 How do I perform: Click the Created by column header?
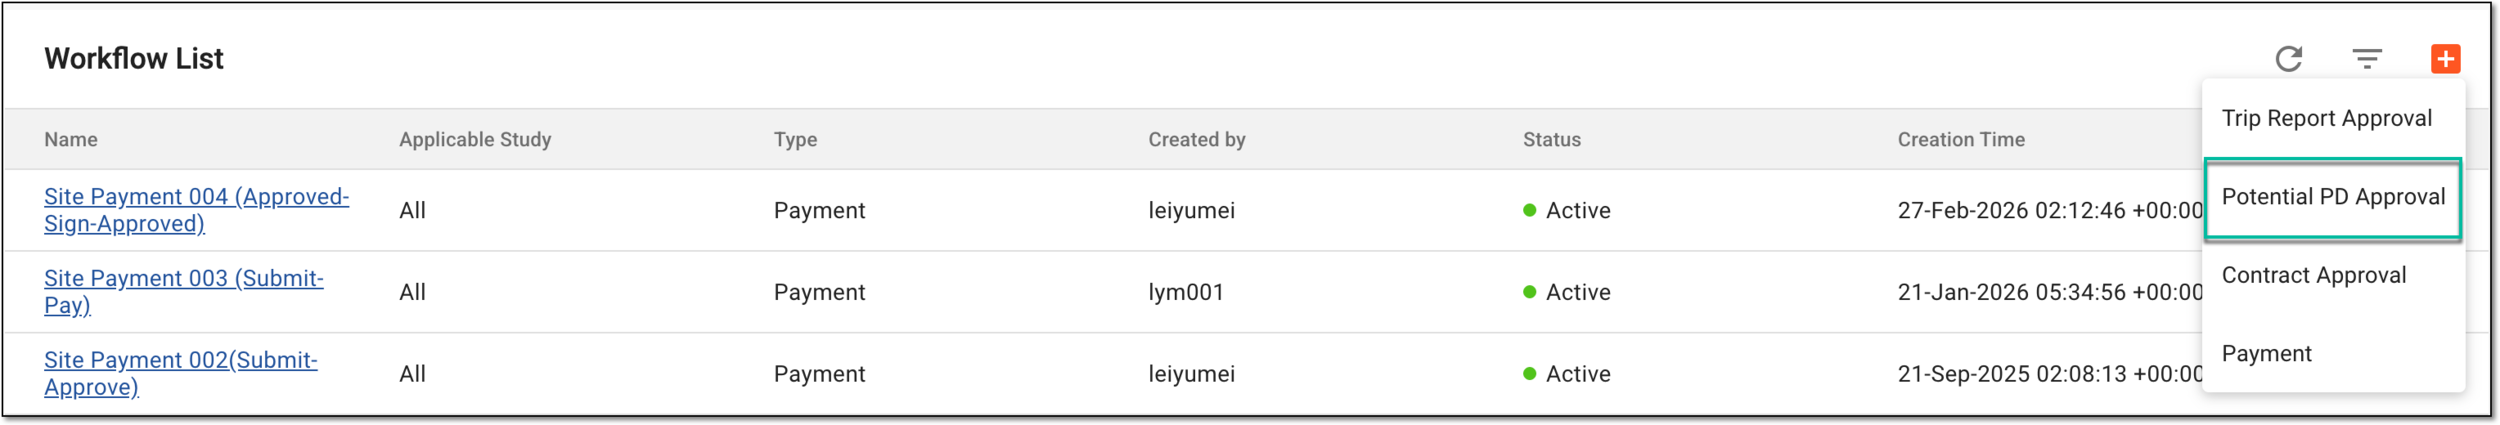click(x=1196, y=140)
